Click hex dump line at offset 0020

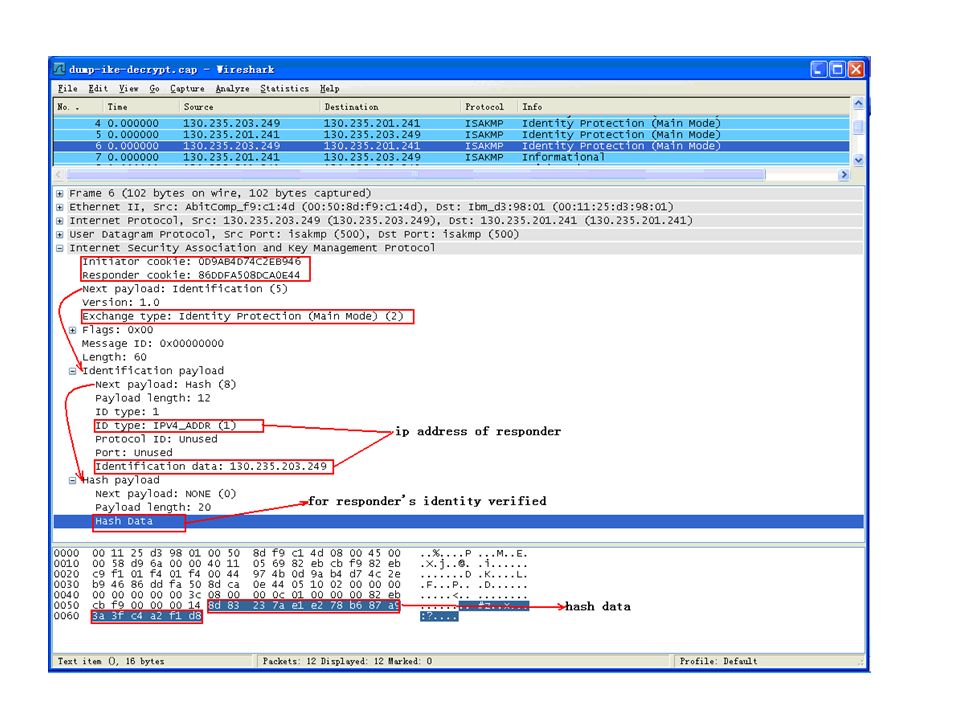(x=291, y=574)
